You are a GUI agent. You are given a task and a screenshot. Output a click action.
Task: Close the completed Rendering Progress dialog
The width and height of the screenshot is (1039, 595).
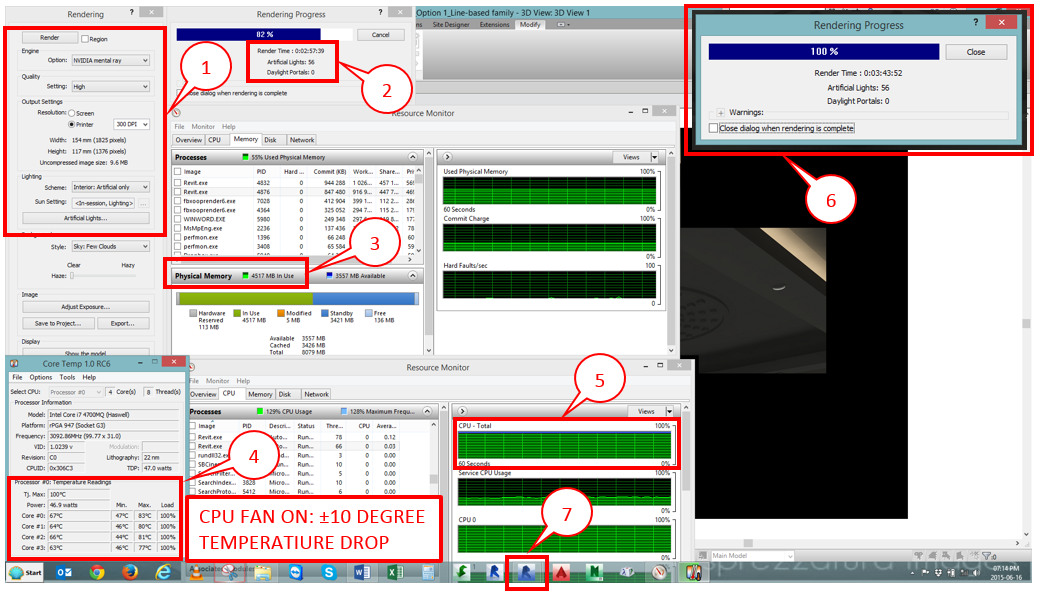tap(976, 51)
